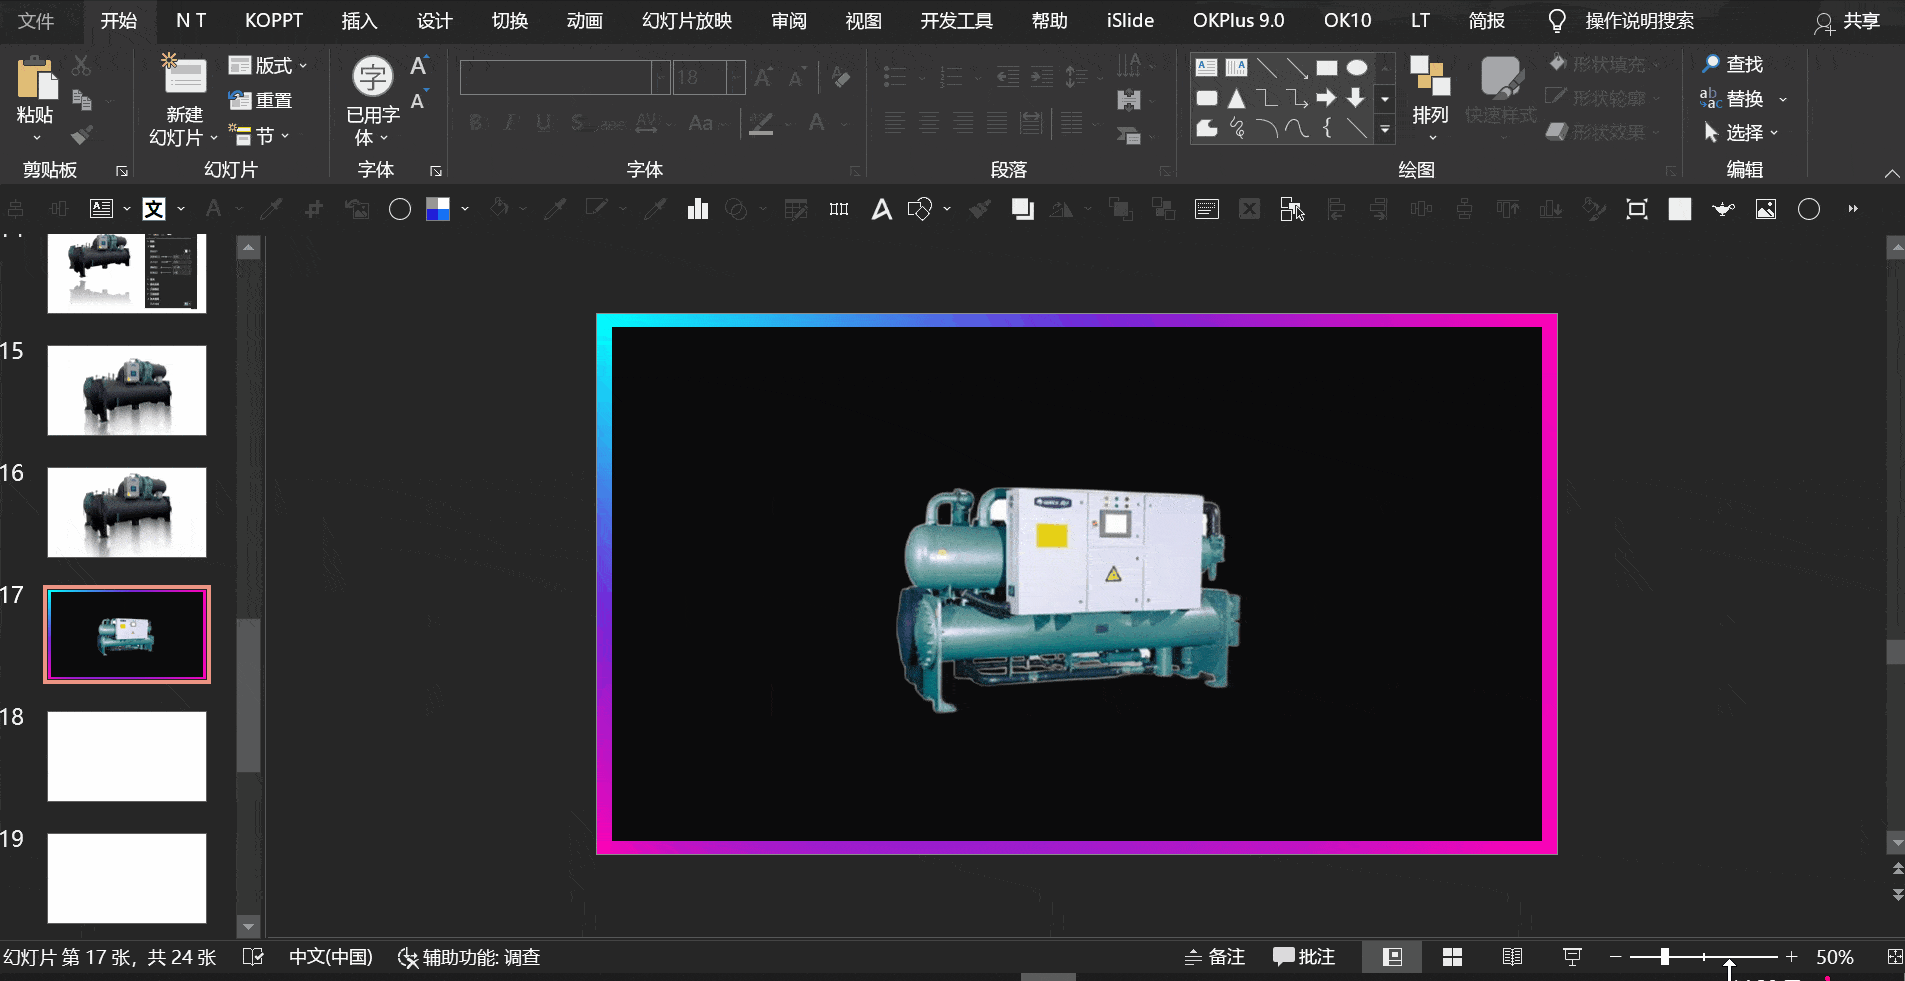
Task: Switch to Slide Sorter view
Action: coord(1452,957)
